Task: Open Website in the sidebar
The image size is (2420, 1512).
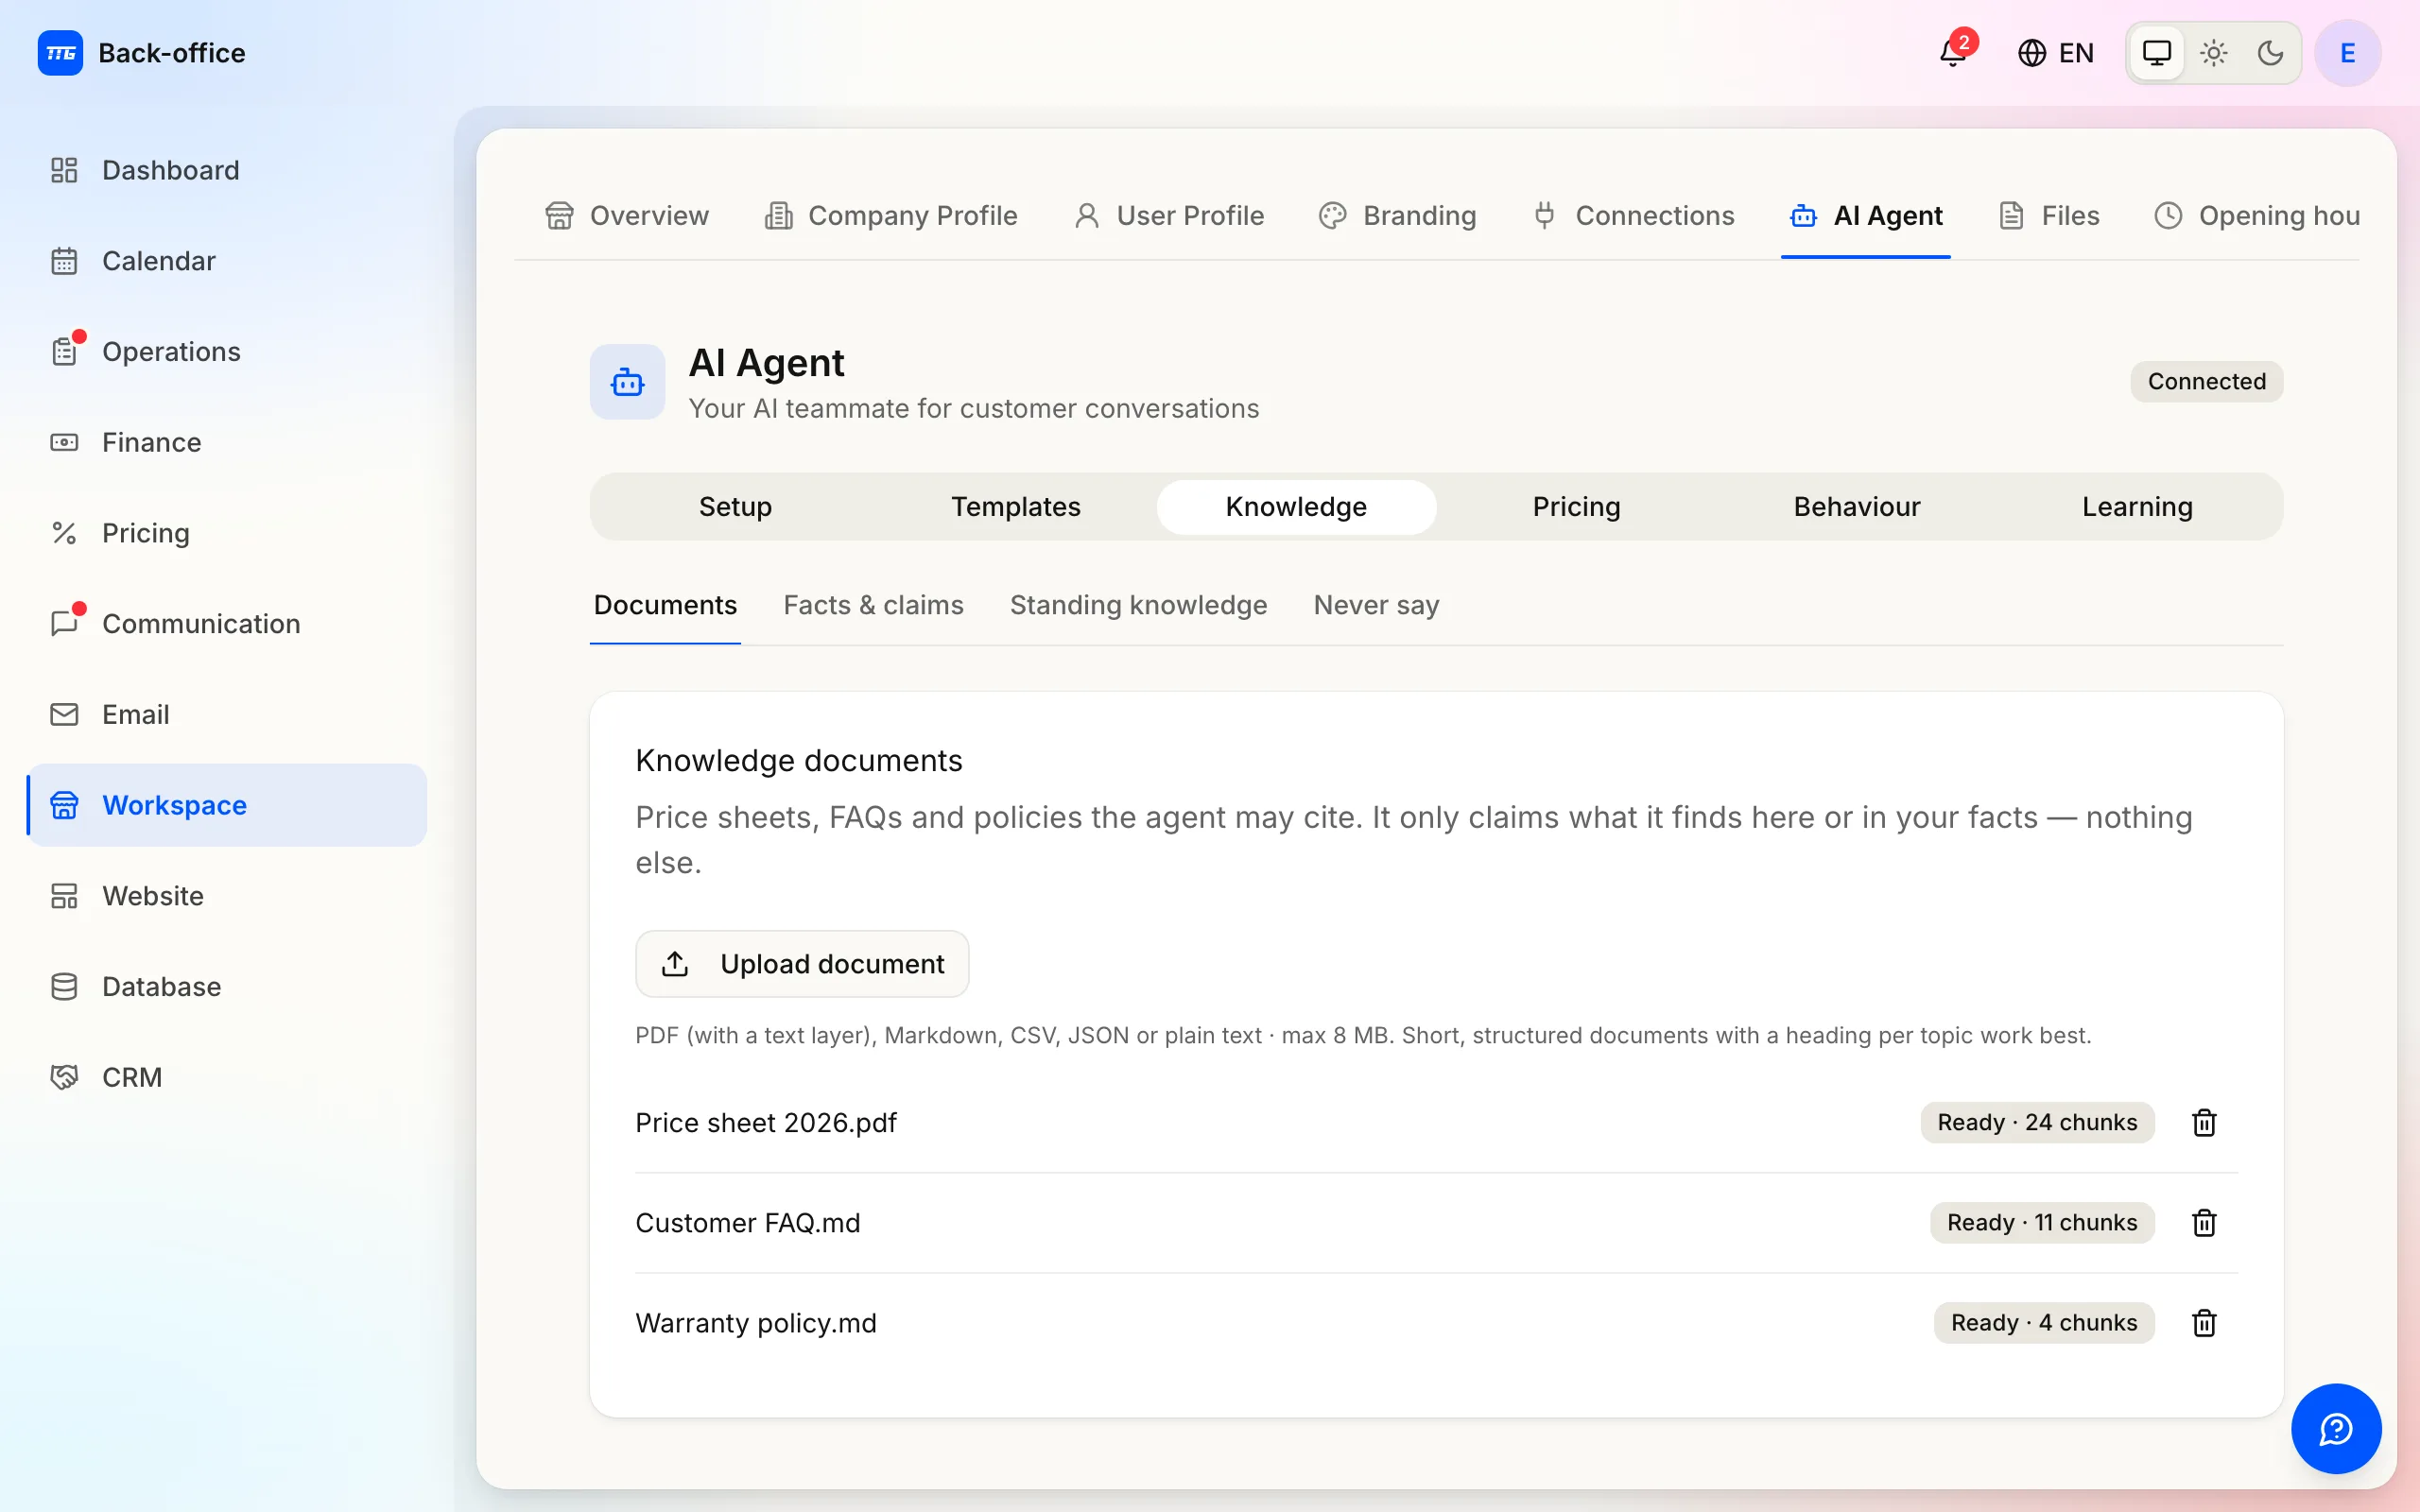Action: coord(227,896)
